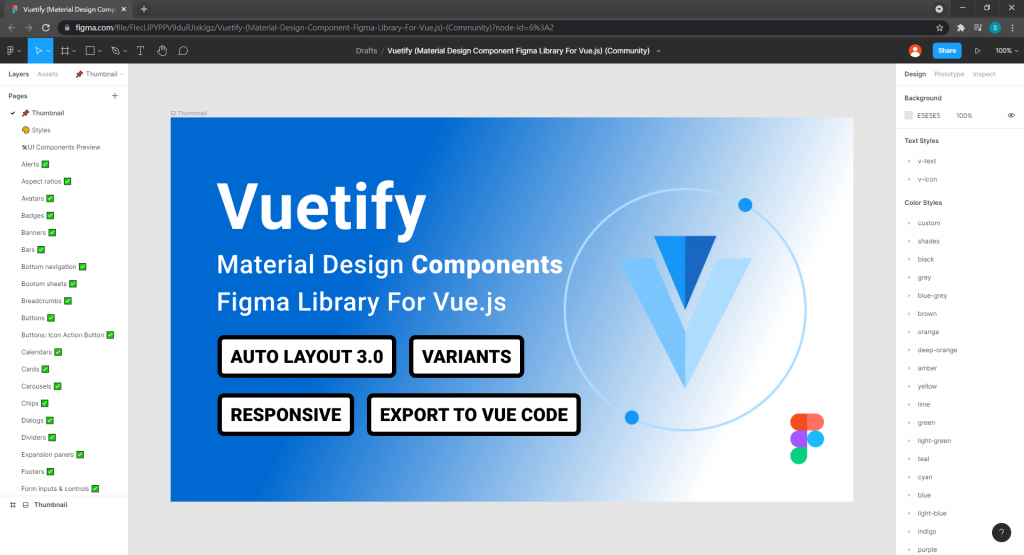The height and width of the screenshot is (555, 1024).
Task: Open browser extensions puzzle icon
Action: click(x=961, y=27)
